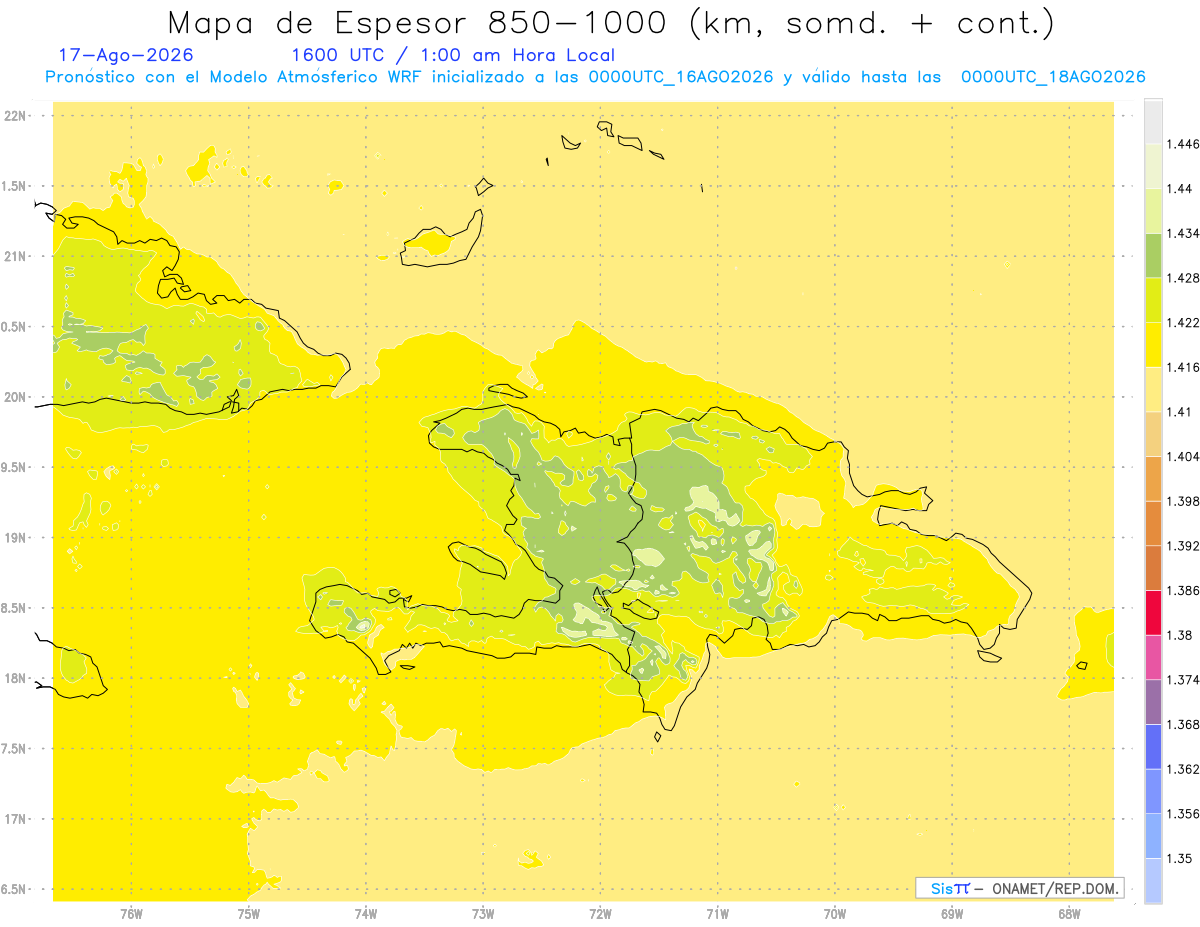
Task: Click the legend value 1.398
Action: tap(1184, 501)
